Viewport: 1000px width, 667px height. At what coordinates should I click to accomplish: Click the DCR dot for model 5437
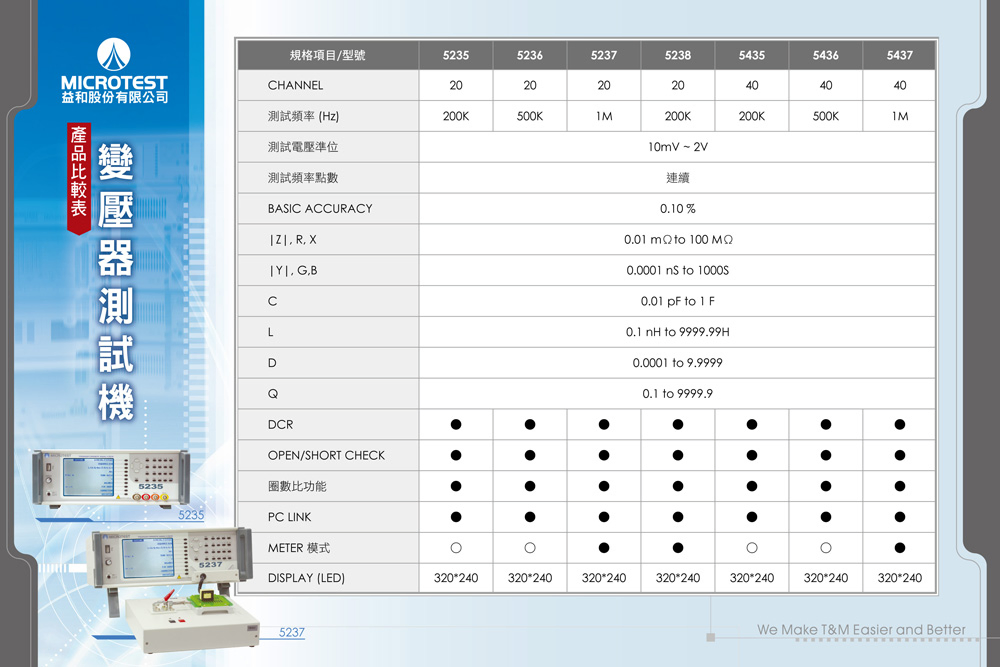click(x=900, y=425)
